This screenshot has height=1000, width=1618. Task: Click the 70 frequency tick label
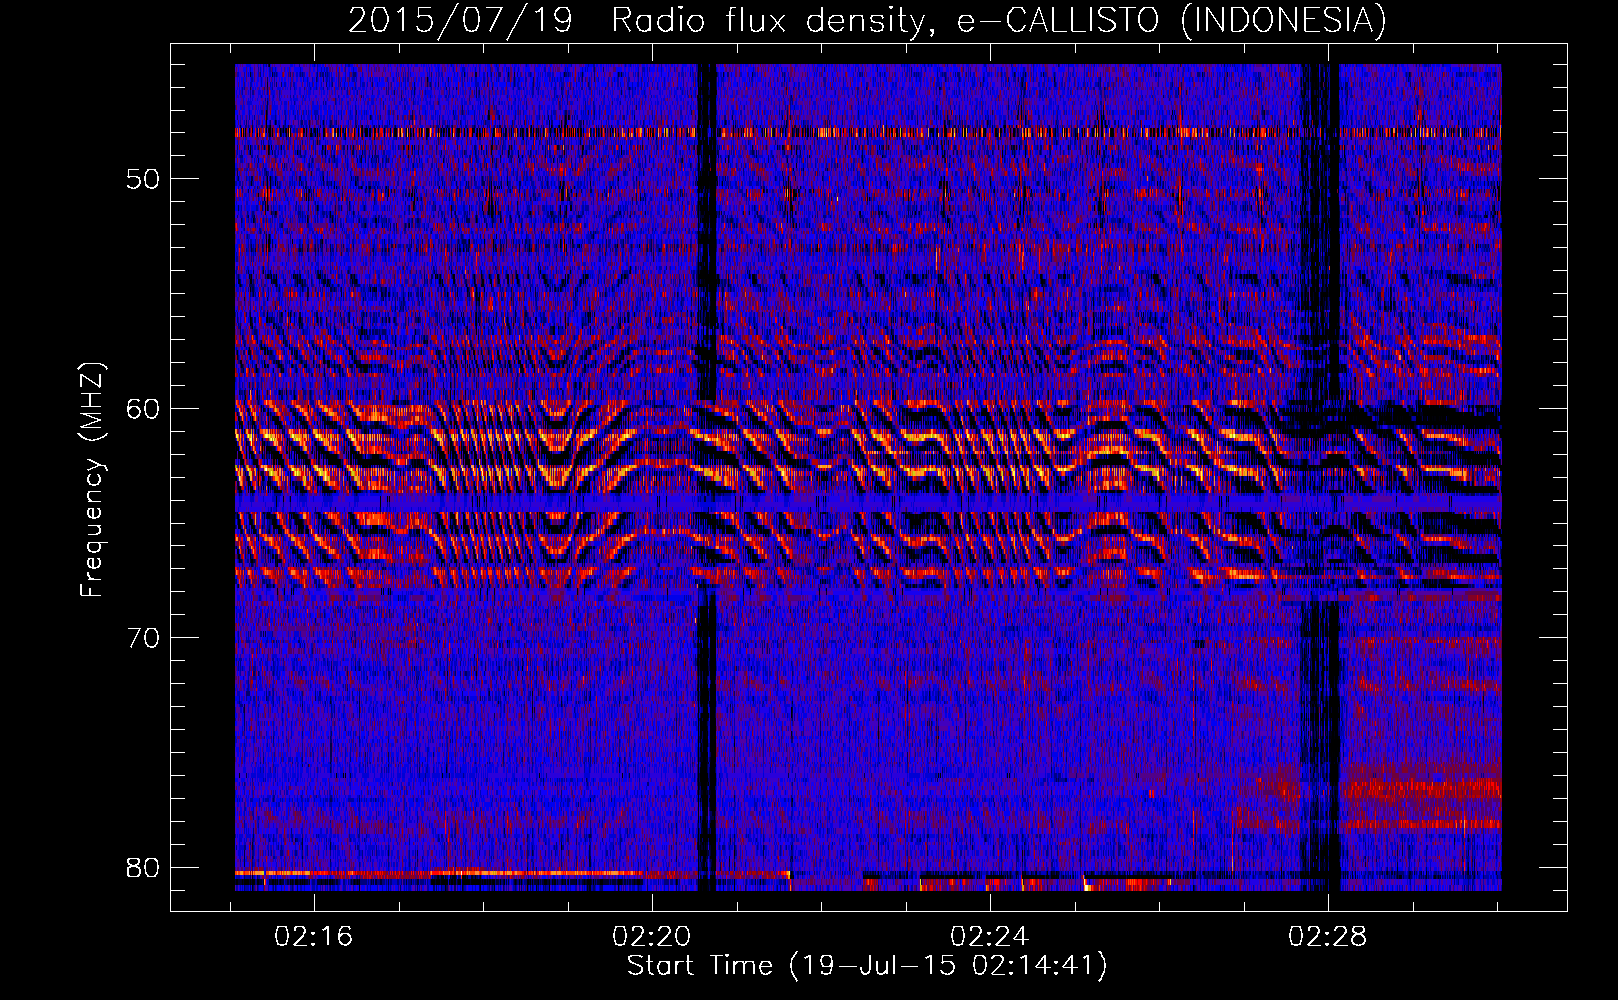144,638
